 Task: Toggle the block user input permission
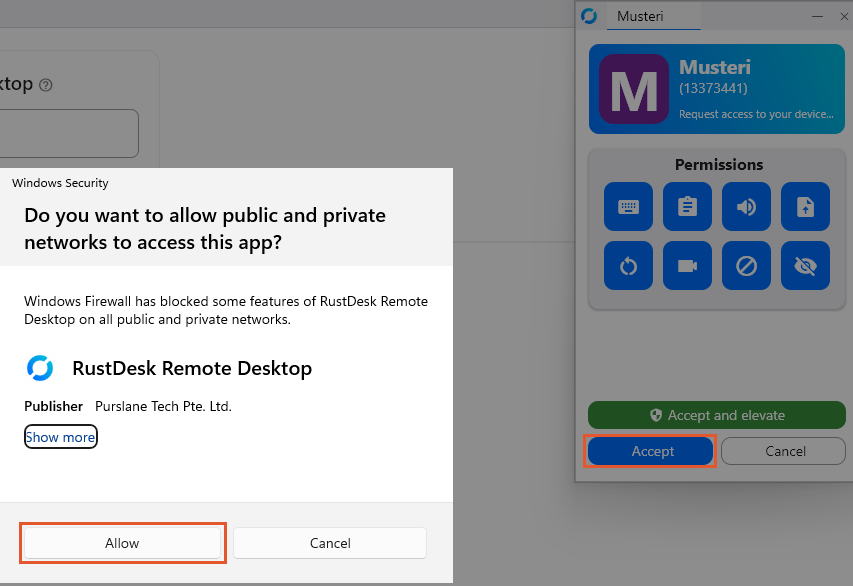(x=746, y=266)
